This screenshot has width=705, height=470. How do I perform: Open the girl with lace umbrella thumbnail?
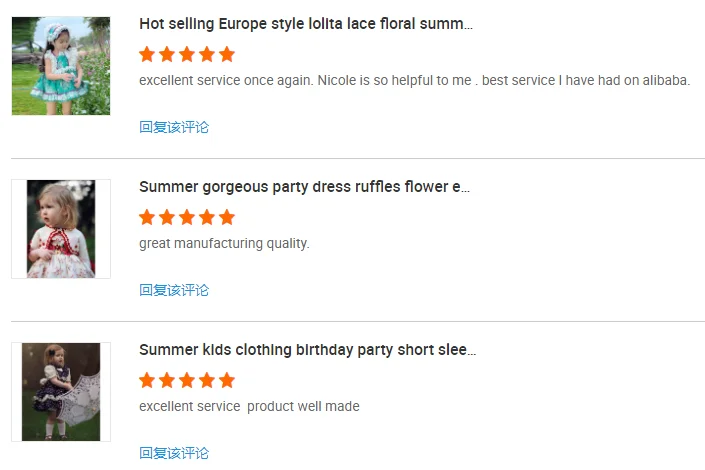(x=61, y=392)
